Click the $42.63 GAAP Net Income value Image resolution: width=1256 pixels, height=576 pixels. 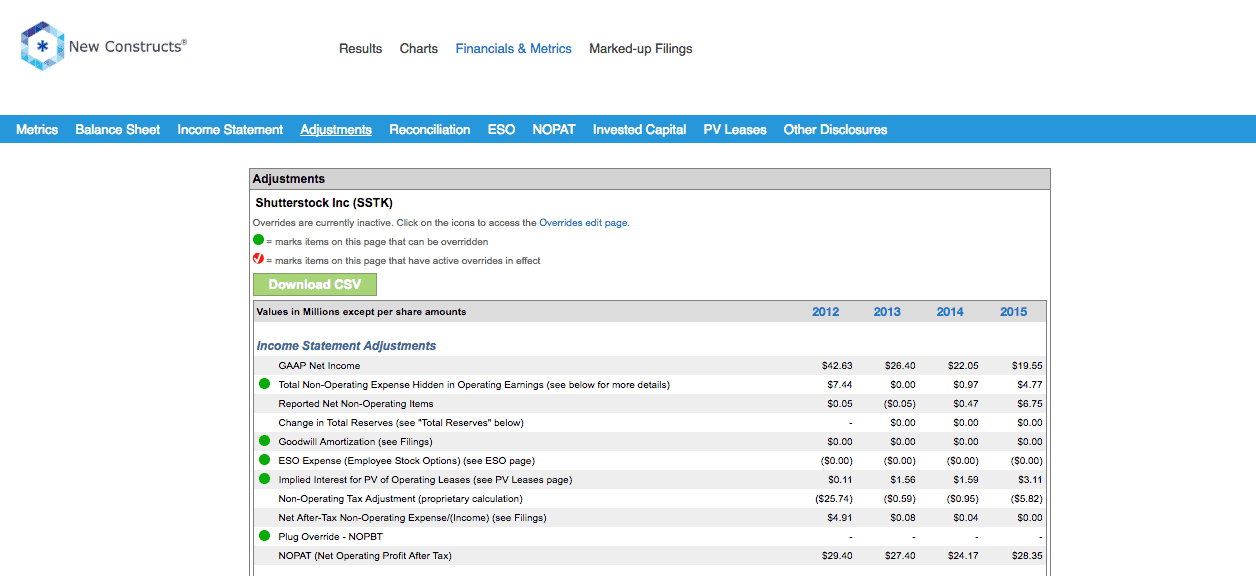click(x=838, y=366)
